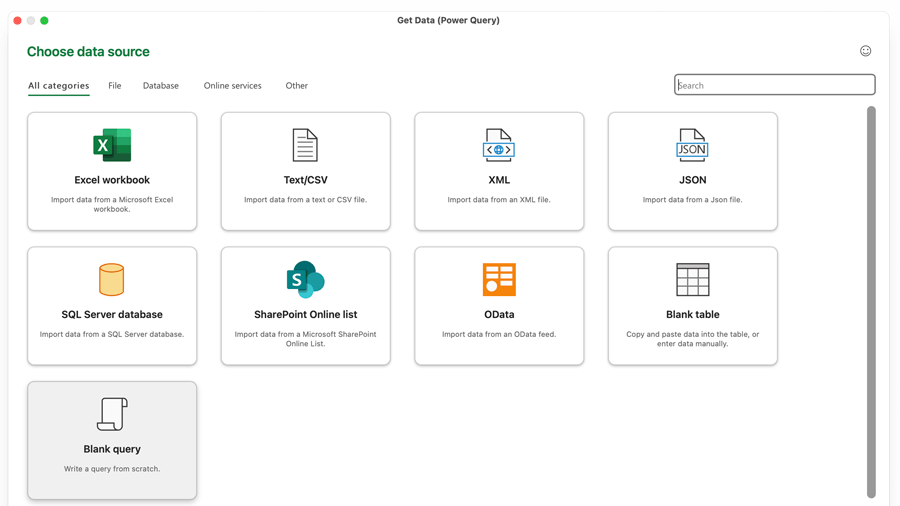Choose the Blank table title label
Viewport: 900px width, 506px height.
click(692, 314)
